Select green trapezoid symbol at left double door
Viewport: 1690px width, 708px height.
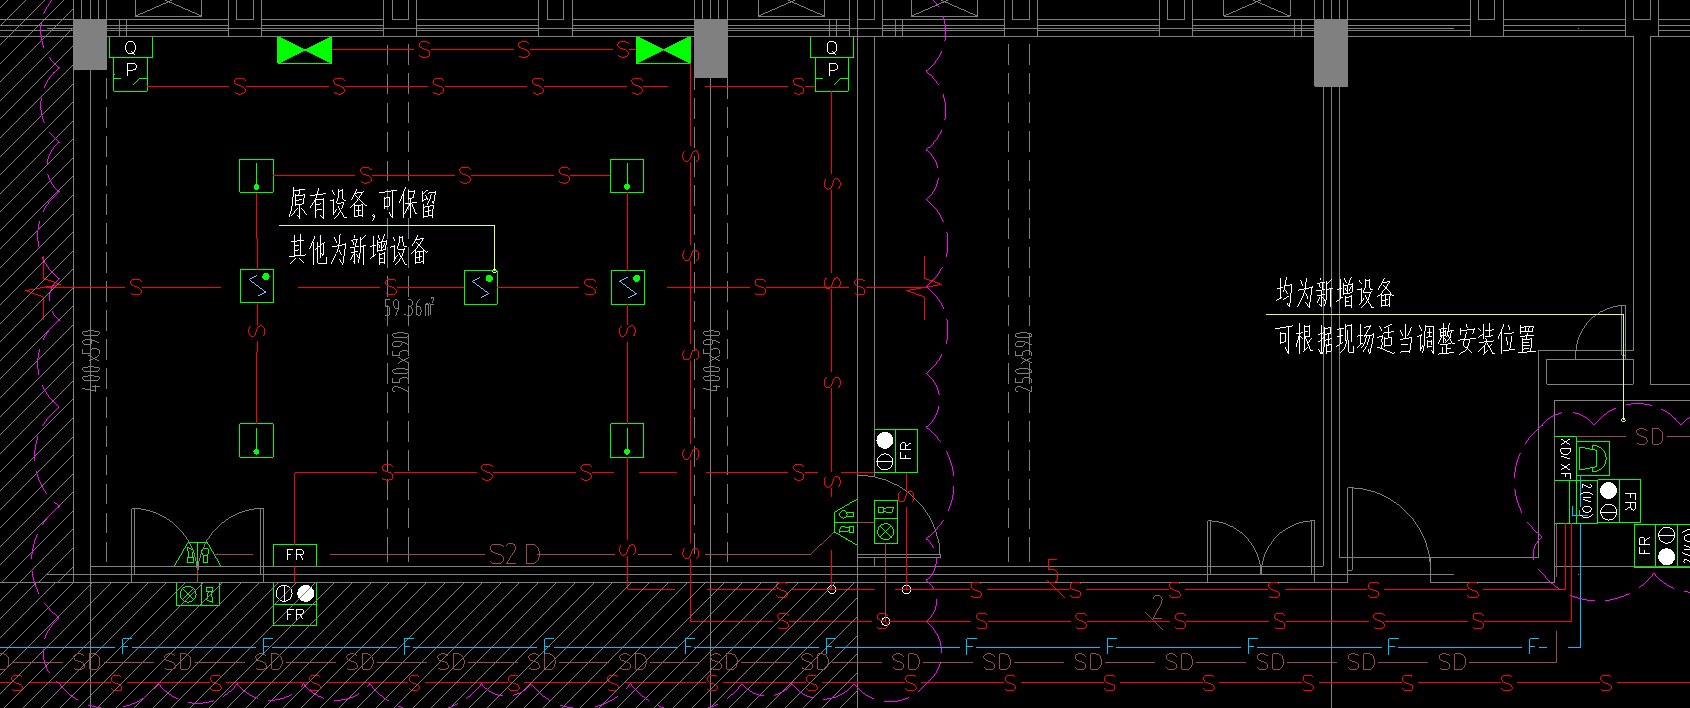tap(198, 553)
